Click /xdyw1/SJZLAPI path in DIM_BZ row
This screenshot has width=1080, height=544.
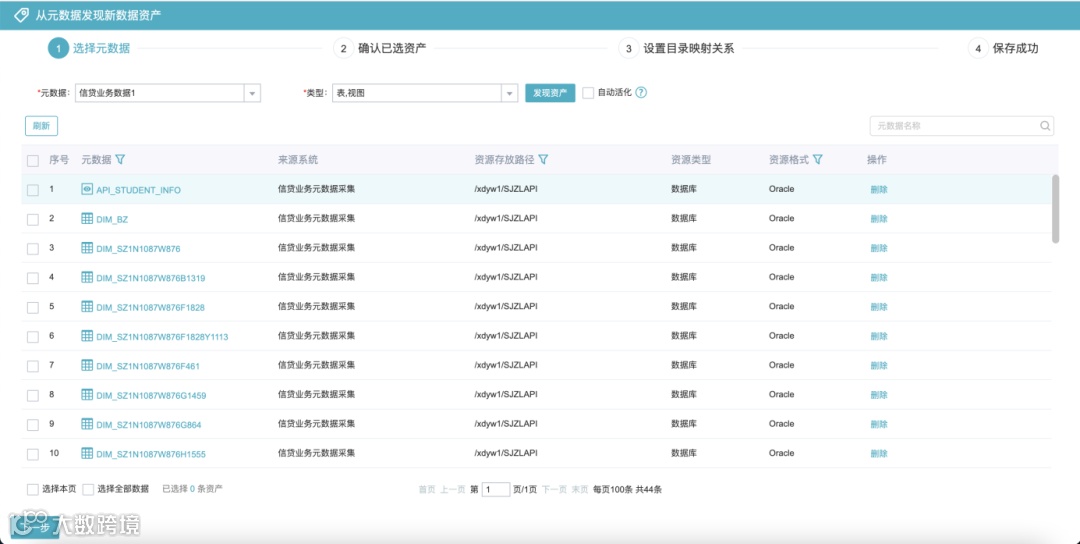click(506, 218)
